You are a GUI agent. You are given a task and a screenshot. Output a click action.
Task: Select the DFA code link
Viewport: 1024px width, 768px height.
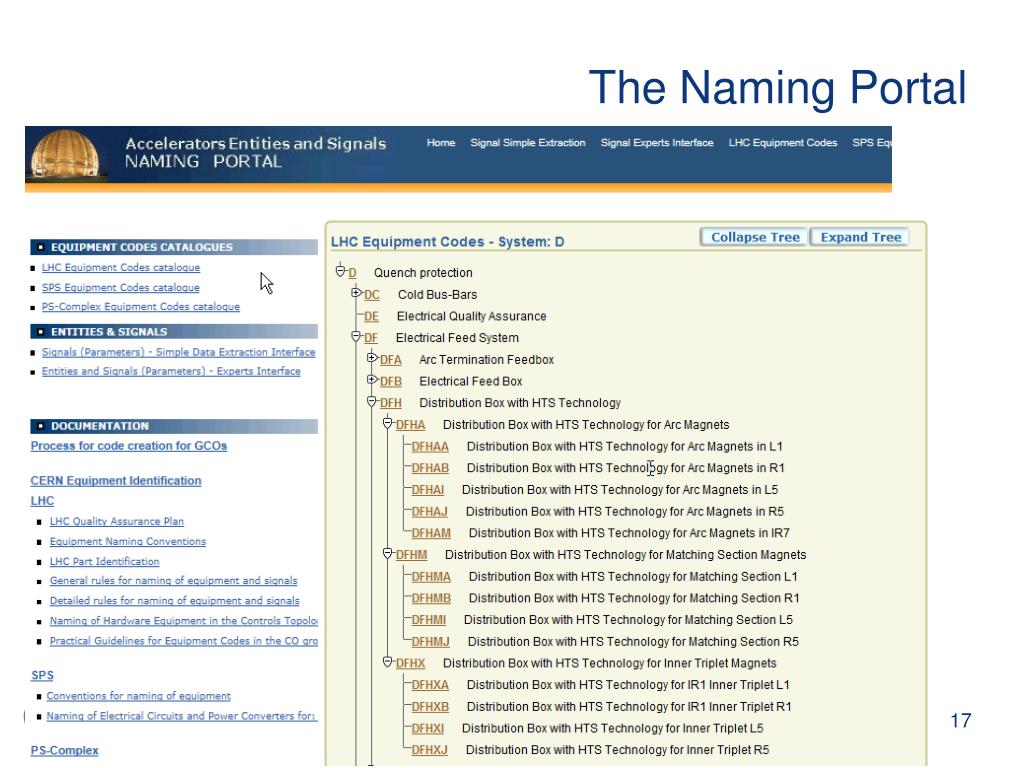coord(391,360)
